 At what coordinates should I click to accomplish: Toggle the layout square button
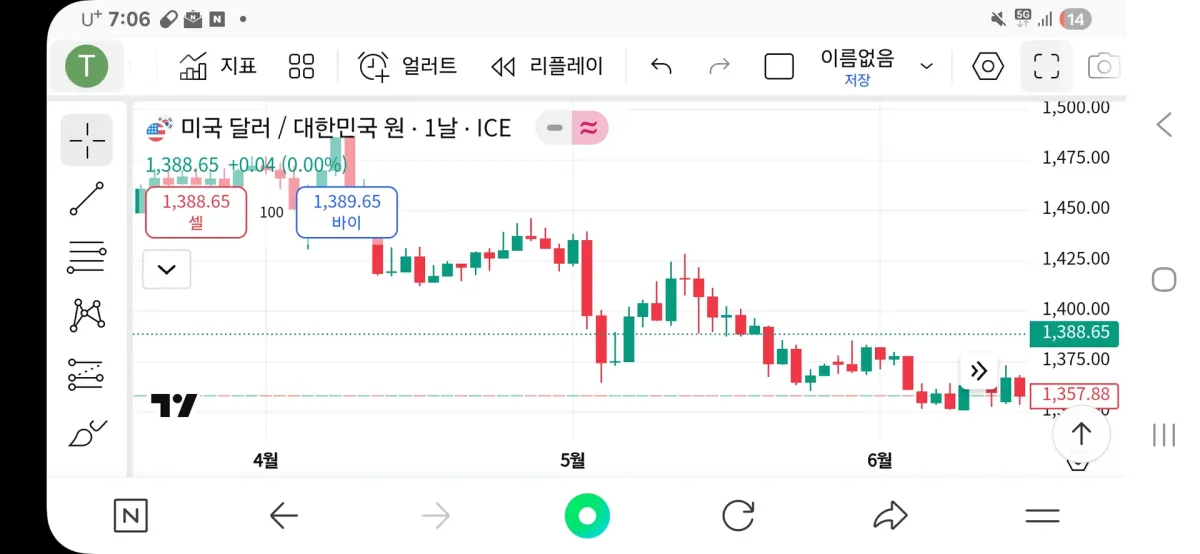[x=779, y=67]
